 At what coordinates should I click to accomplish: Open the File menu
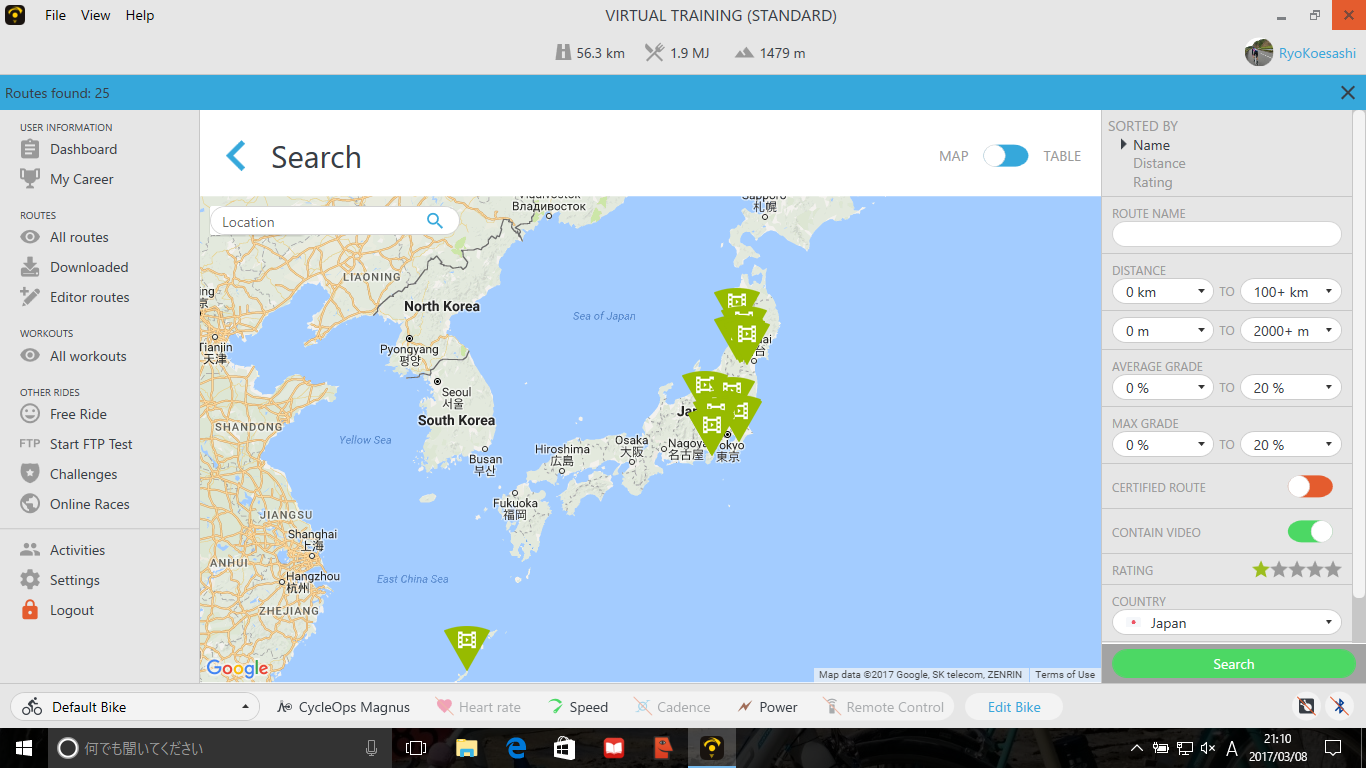point(55,15)
